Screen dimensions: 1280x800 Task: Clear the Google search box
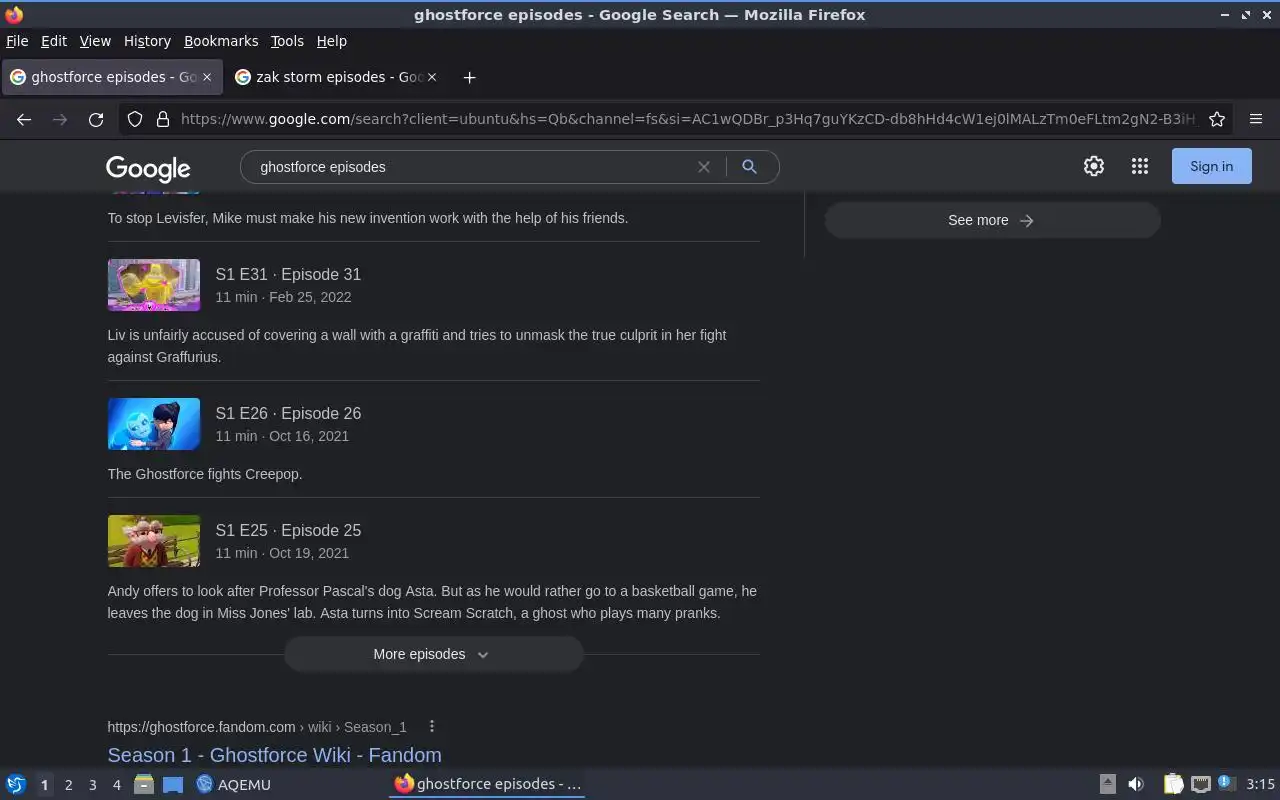tap(704, 167)
